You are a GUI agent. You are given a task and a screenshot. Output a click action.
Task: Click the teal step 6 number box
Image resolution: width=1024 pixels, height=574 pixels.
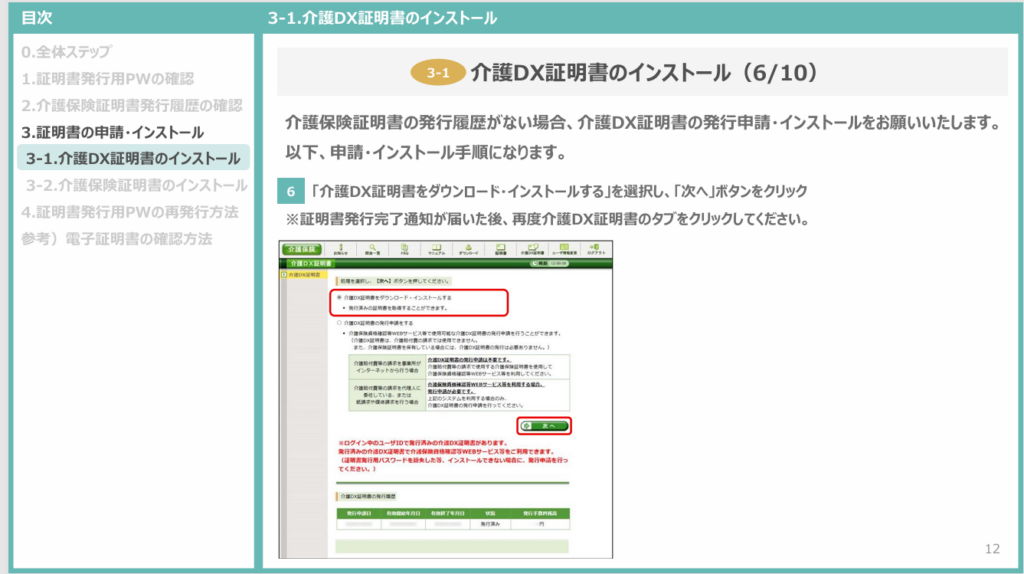(291, 191)
